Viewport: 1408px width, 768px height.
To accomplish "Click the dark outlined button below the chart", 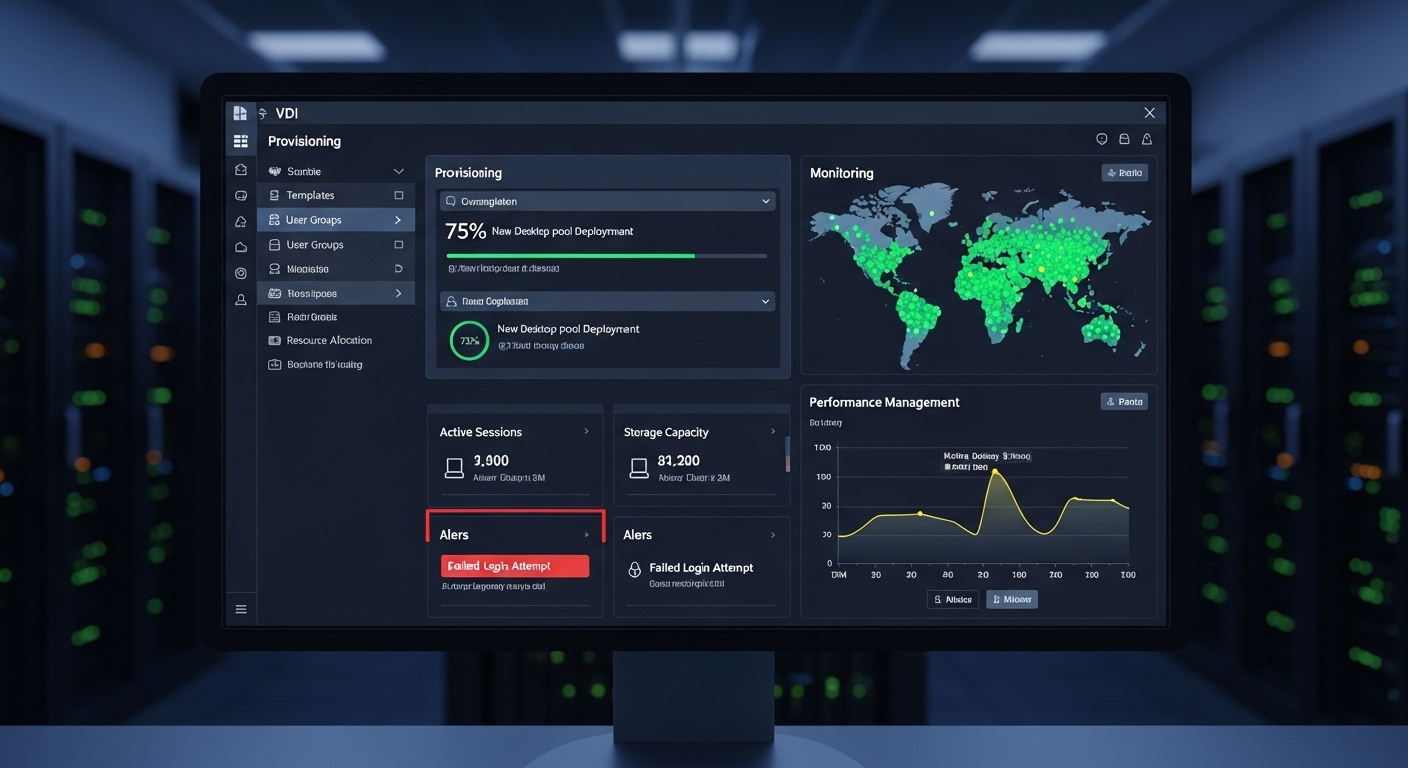I will 952,599.
